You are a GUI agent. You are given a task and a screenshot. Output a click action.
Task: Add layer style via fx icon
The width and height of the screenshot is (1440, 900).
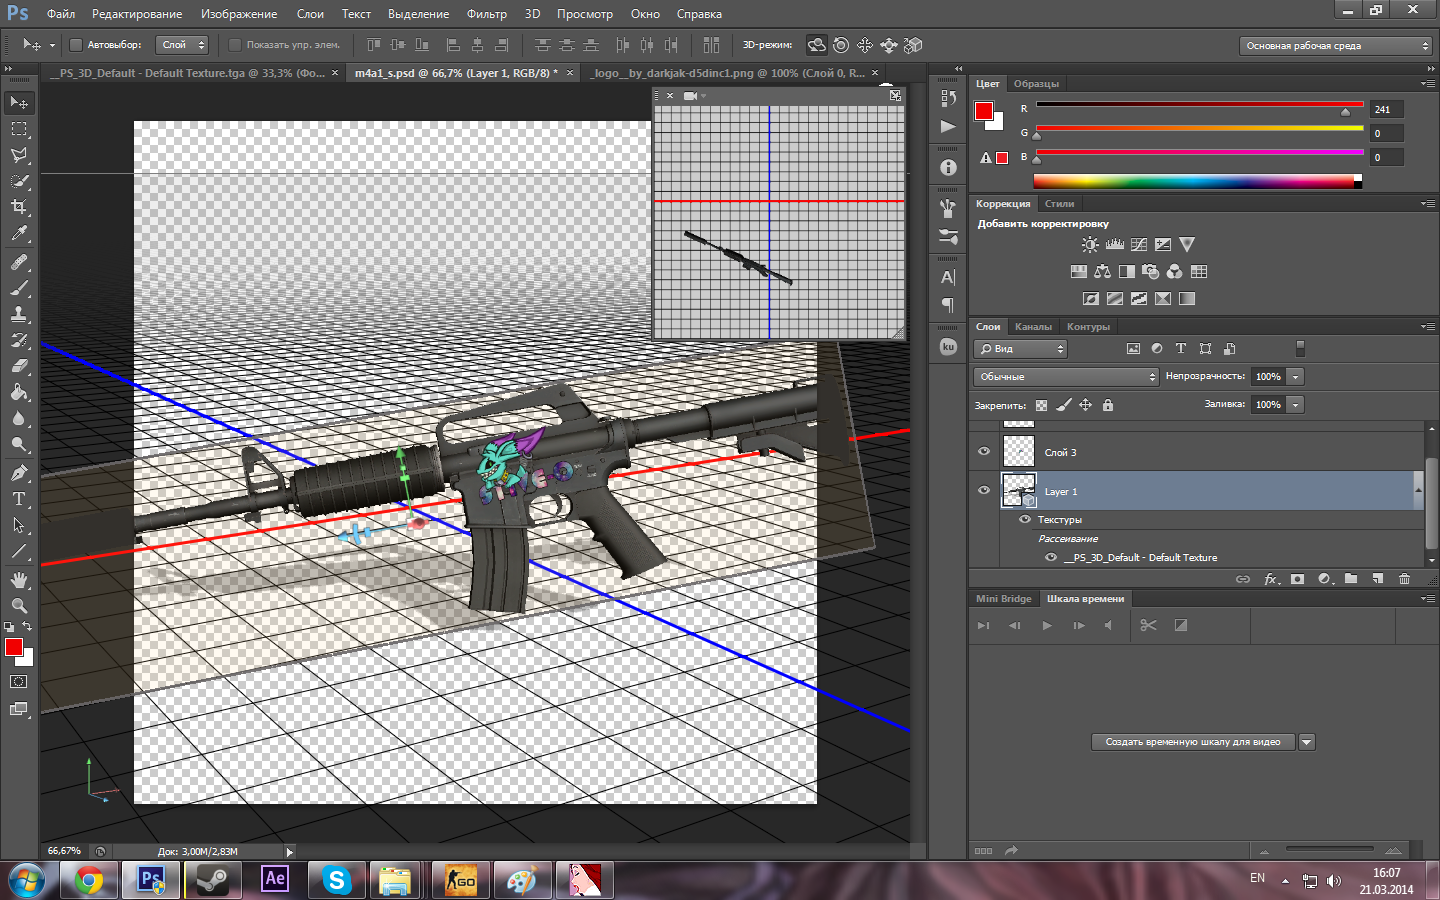(x=1271, y=579)
